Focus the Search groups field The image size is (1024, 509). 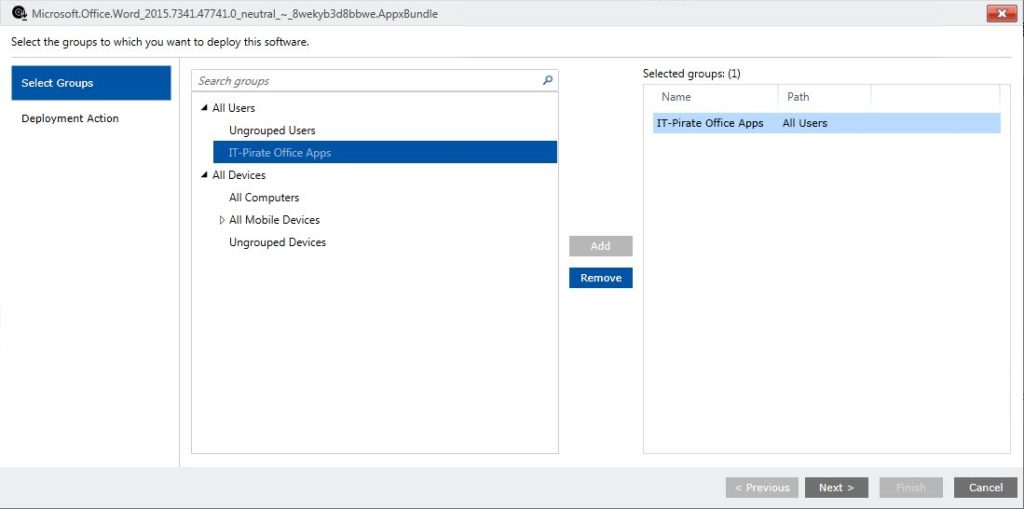pyautogui.click(x=369, y=80)
